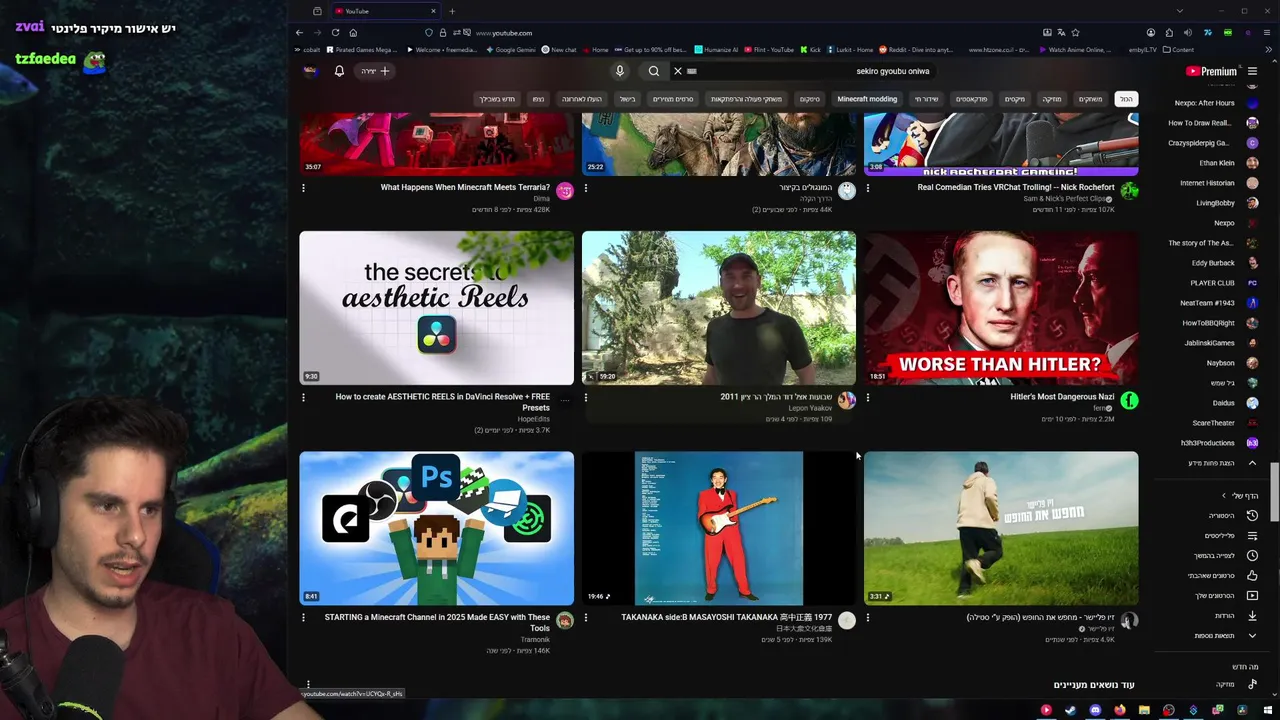Click the browser home button
Screen dimensions: 1280x720
[353, 33]
